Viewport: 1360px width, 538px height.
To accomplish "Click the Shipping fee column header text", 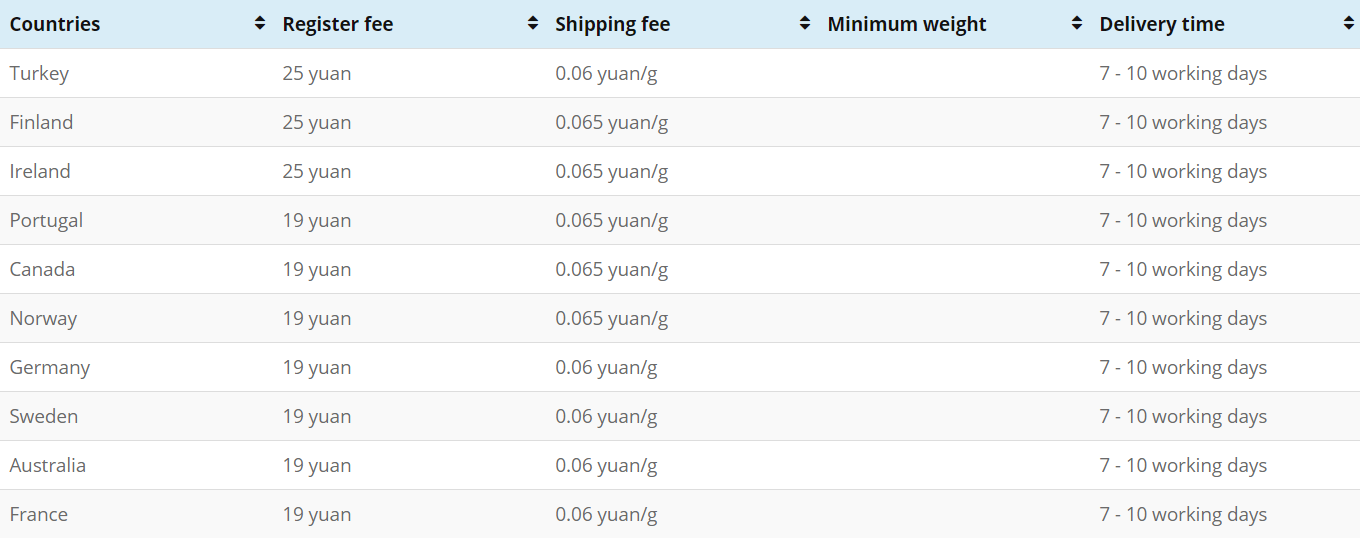I will (613, 24).
